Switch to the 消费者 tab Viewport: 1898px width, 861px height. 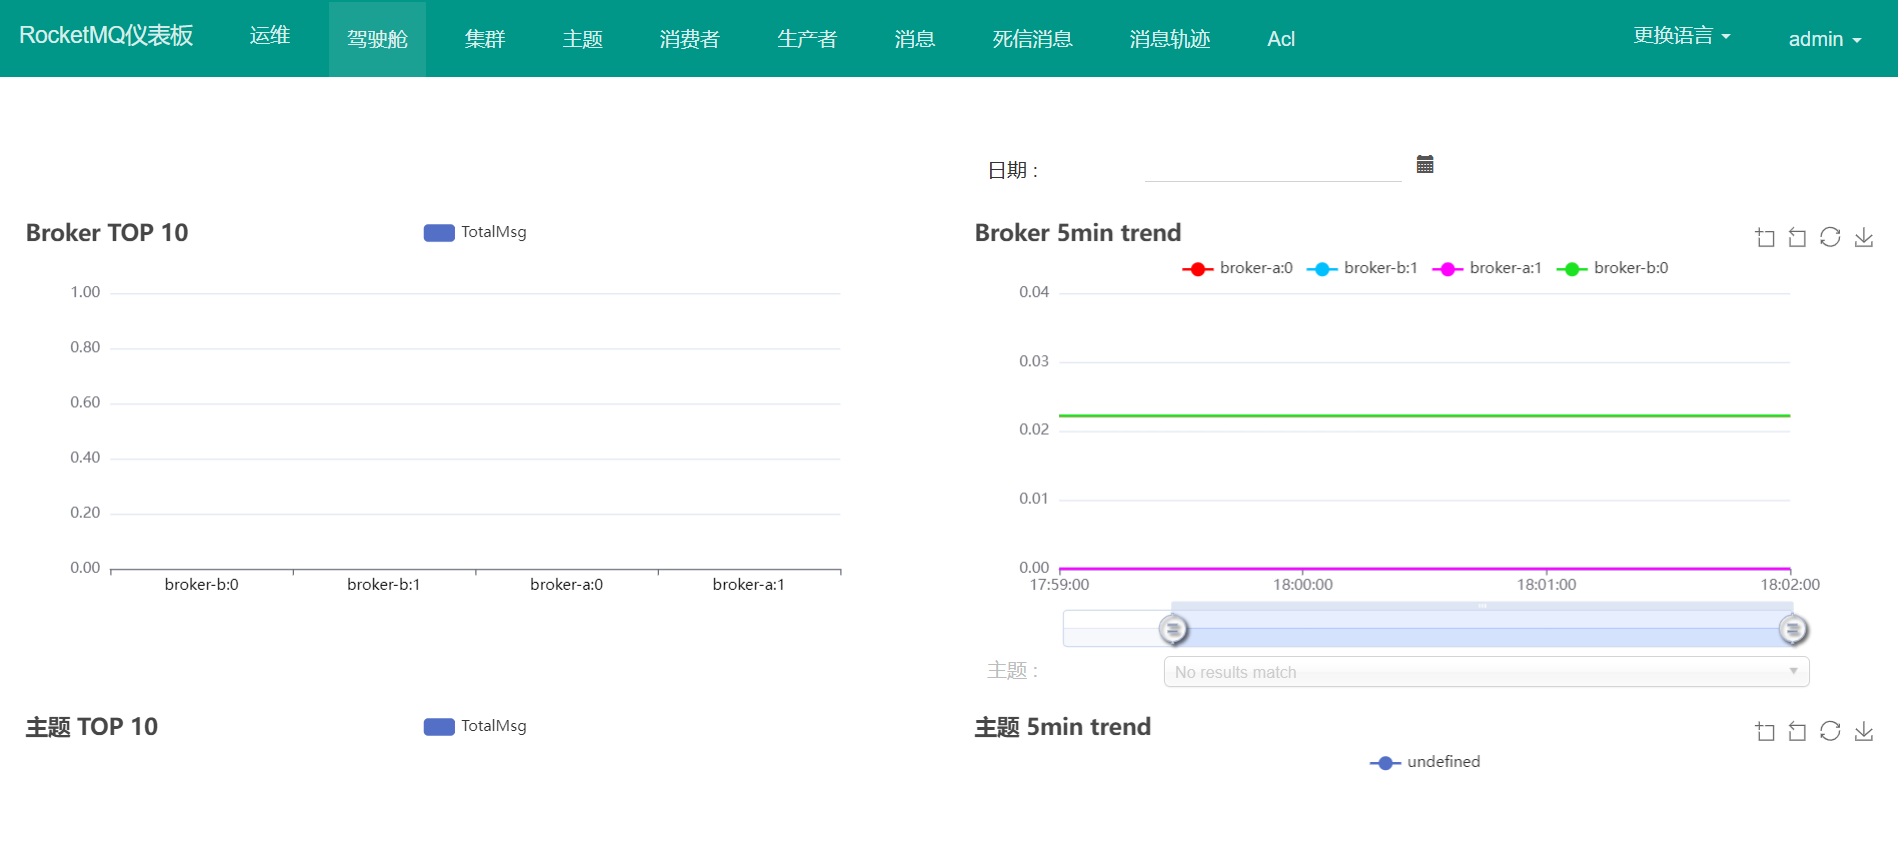[690, 39]
